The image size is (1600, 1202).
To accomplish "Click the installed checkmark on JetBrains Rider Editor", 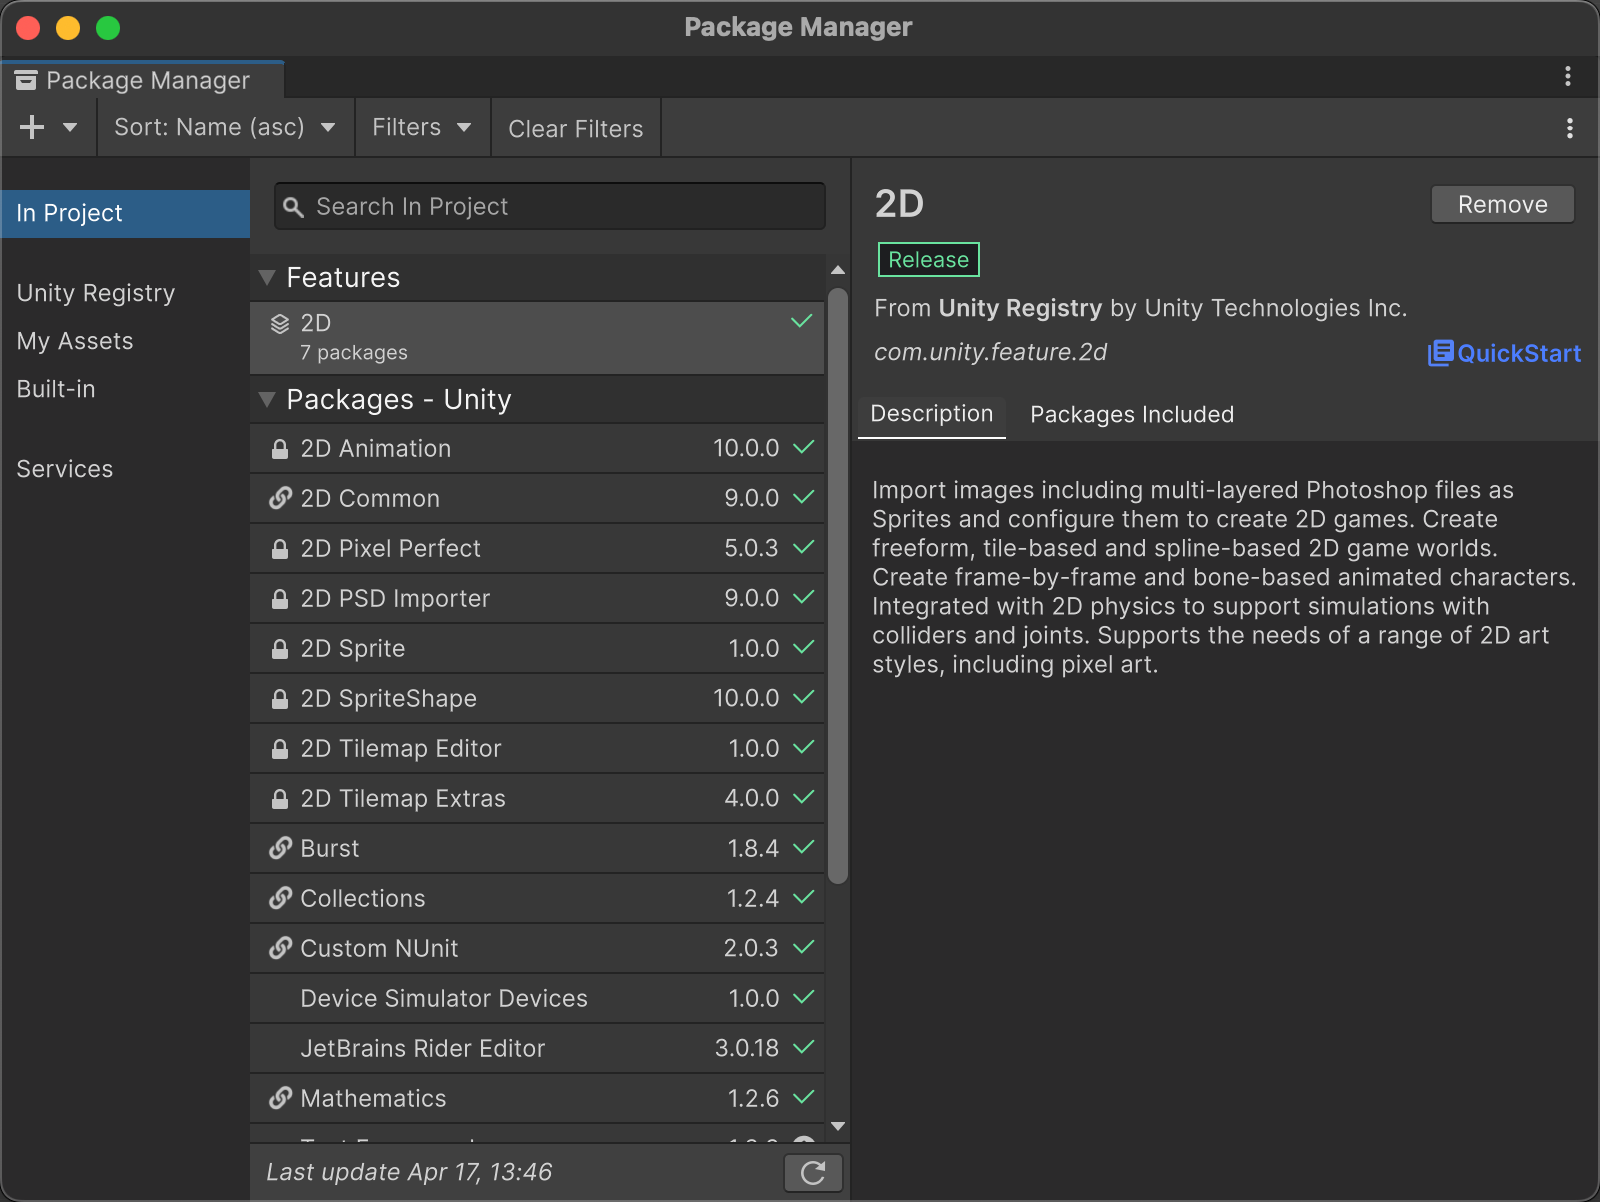I will (803, 1047).
